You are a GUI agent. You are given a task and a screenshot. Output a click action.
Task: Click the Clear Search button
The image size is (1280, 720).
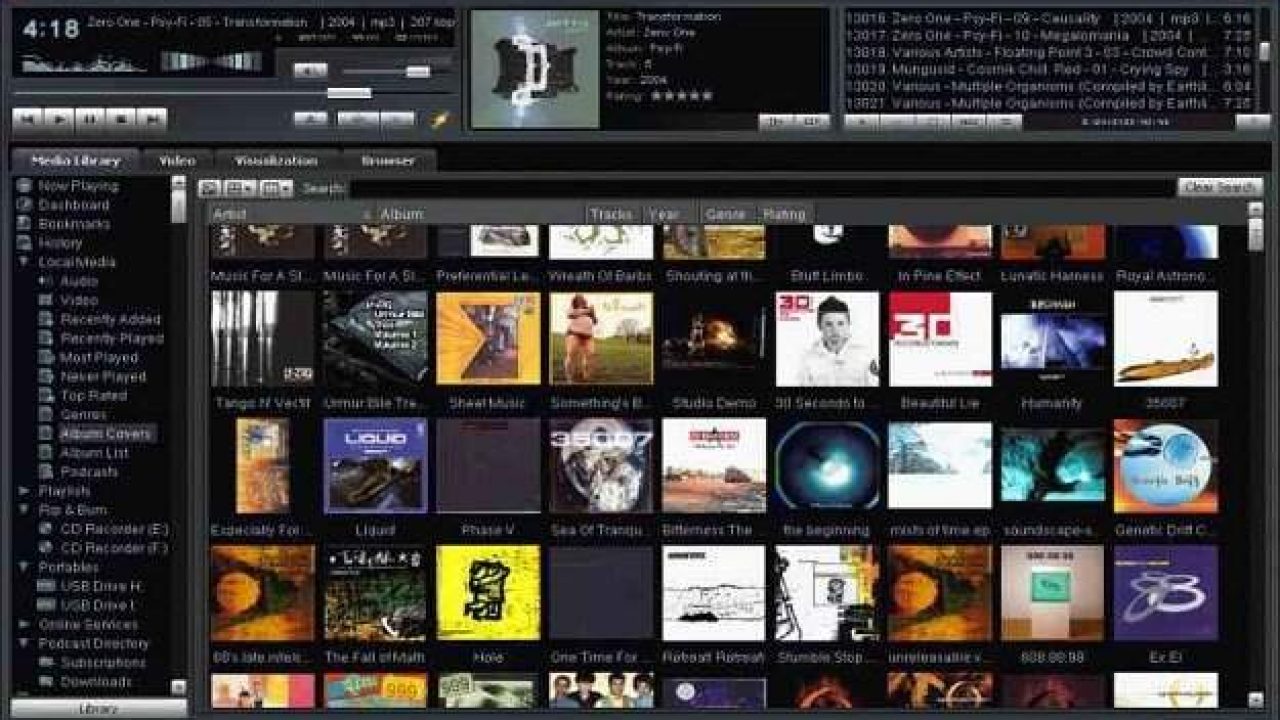click(1220, 187)
